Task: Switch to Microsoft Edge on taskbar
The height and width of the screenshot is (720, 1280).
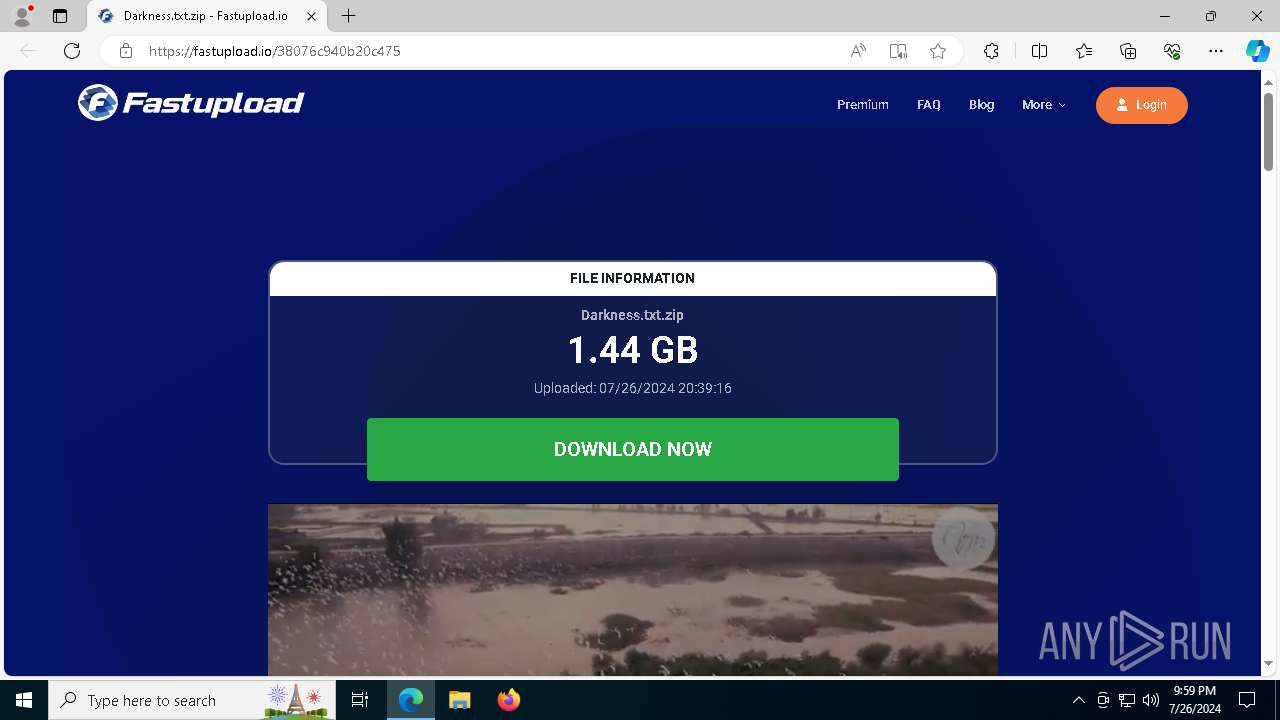Action: tap(411, 700)
